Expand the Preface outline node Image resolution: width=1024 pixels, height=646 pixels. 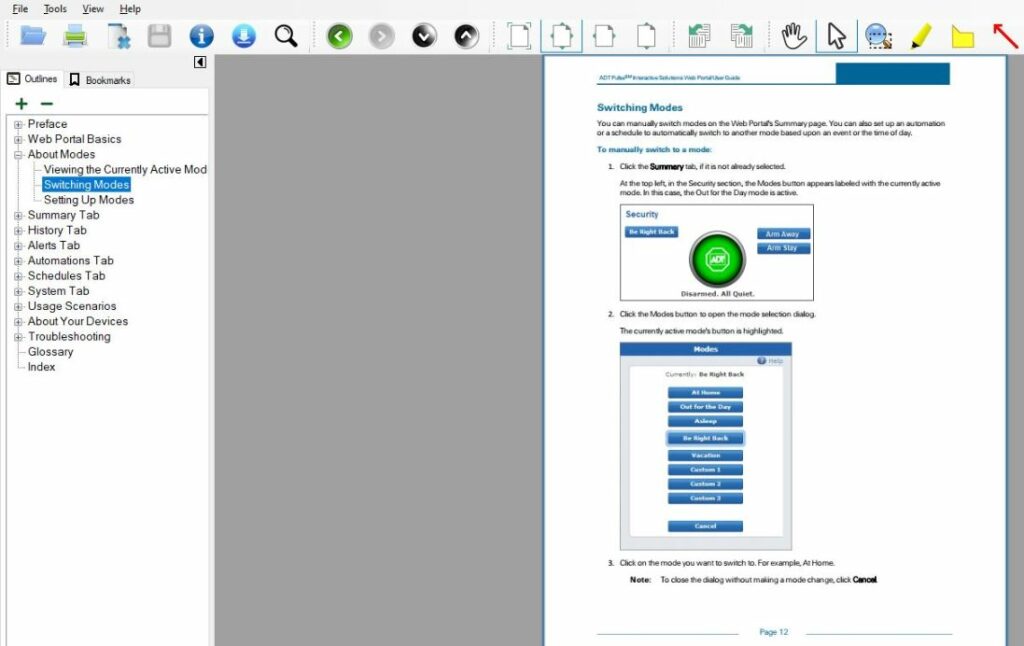coord(18,124)
